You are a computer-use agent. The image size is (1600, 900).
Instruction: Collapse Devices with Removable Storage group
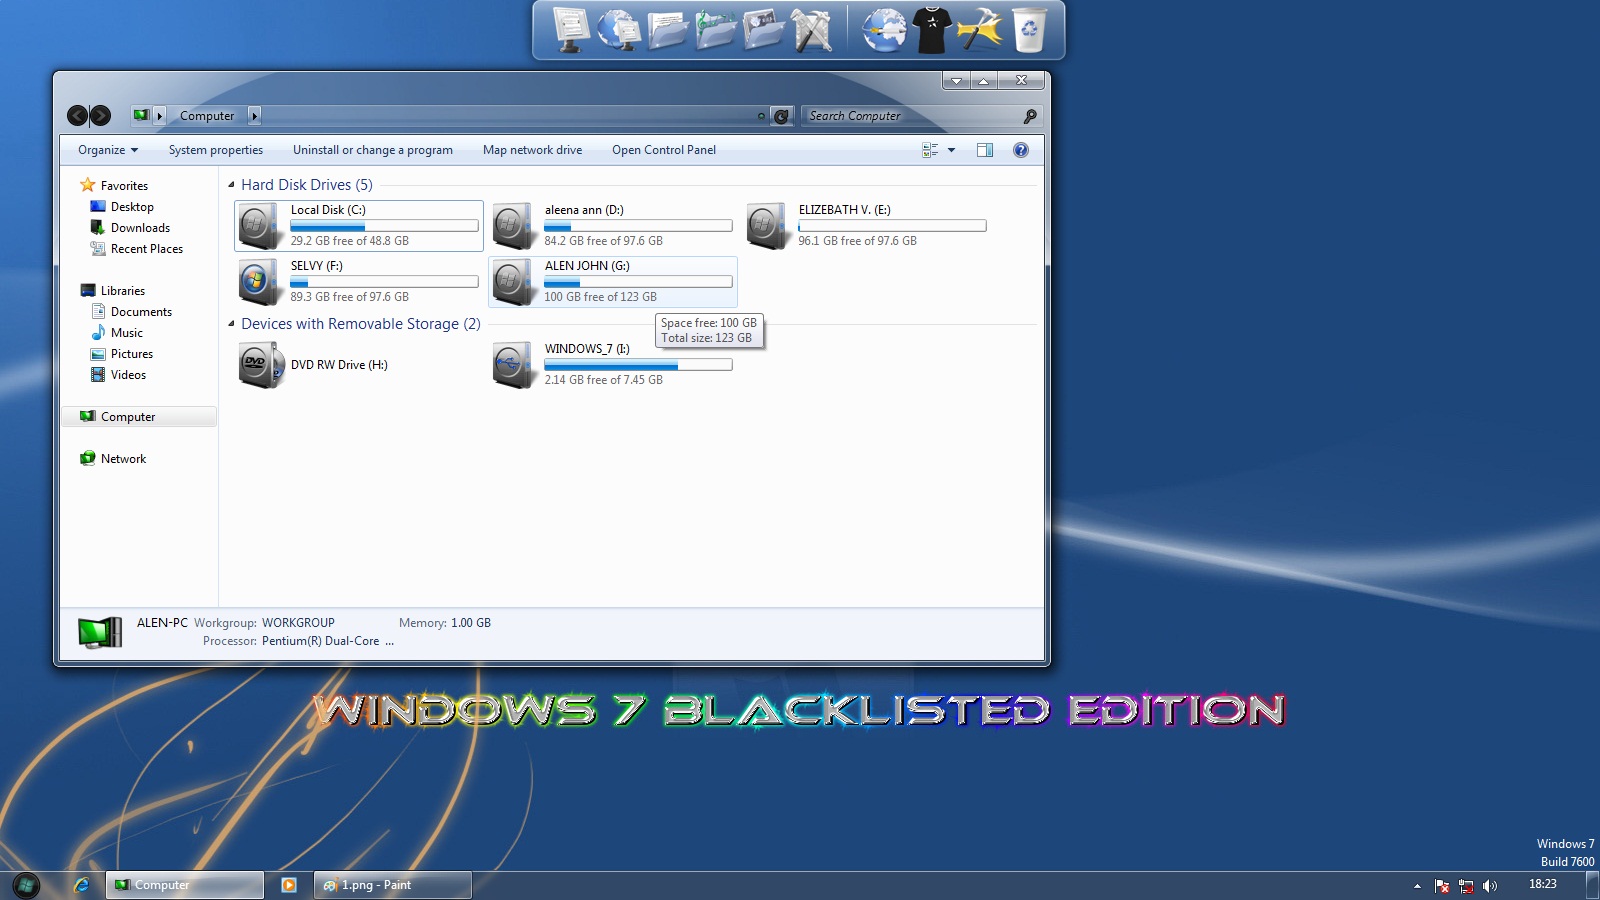tap(232, 324)
